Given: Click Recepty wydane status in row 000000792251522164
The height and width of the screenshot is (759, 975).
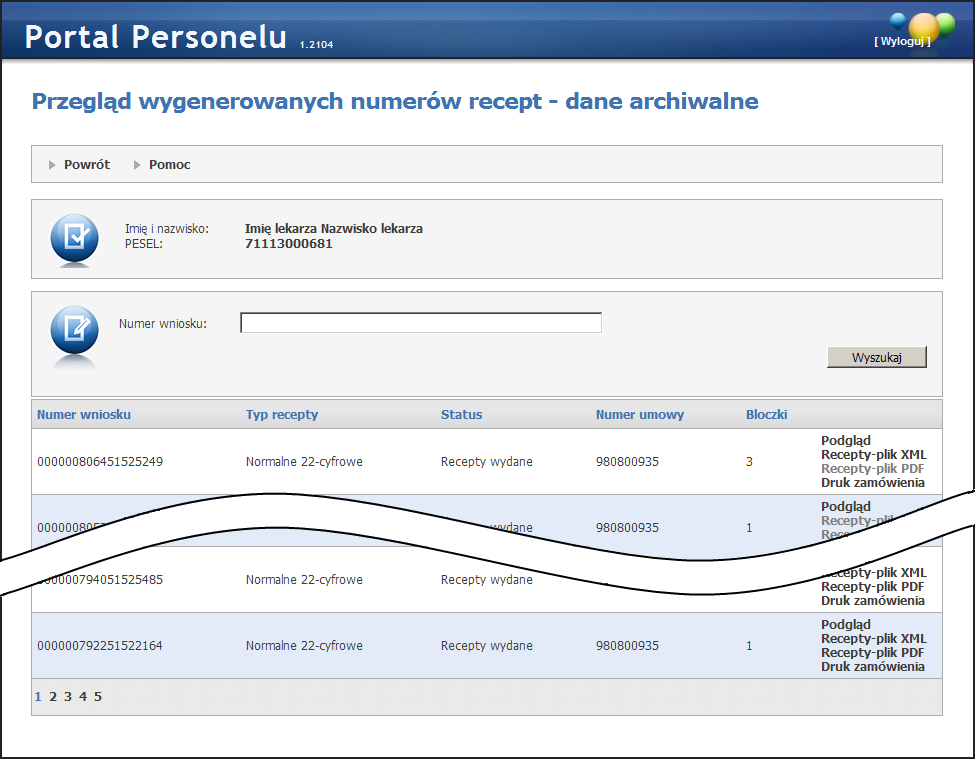Looking at the screenshot, I should [x=487, y=646].
